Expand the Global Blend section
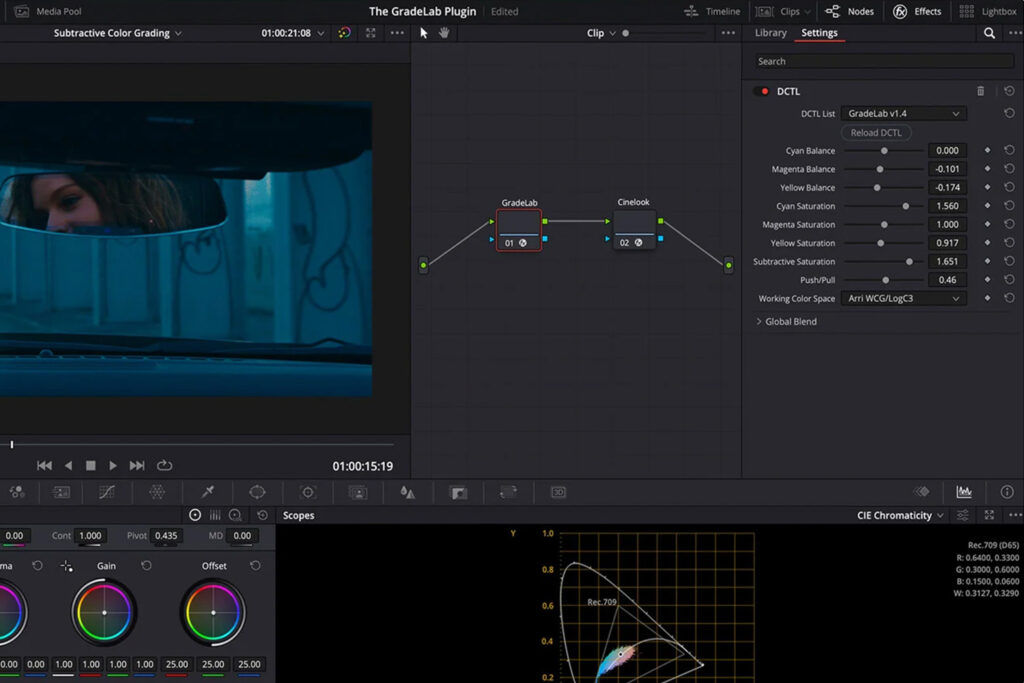Screen dimensions: 1024x683 click(x=786, y=322)
